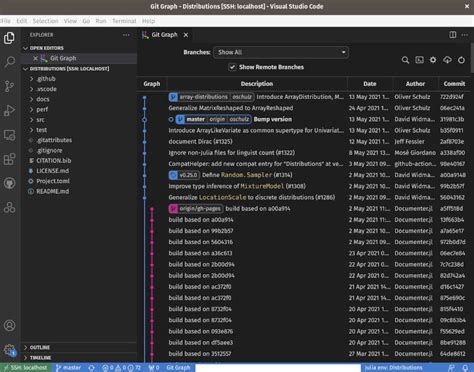Close Git Graph in Open Editors list

coord(35,58)
